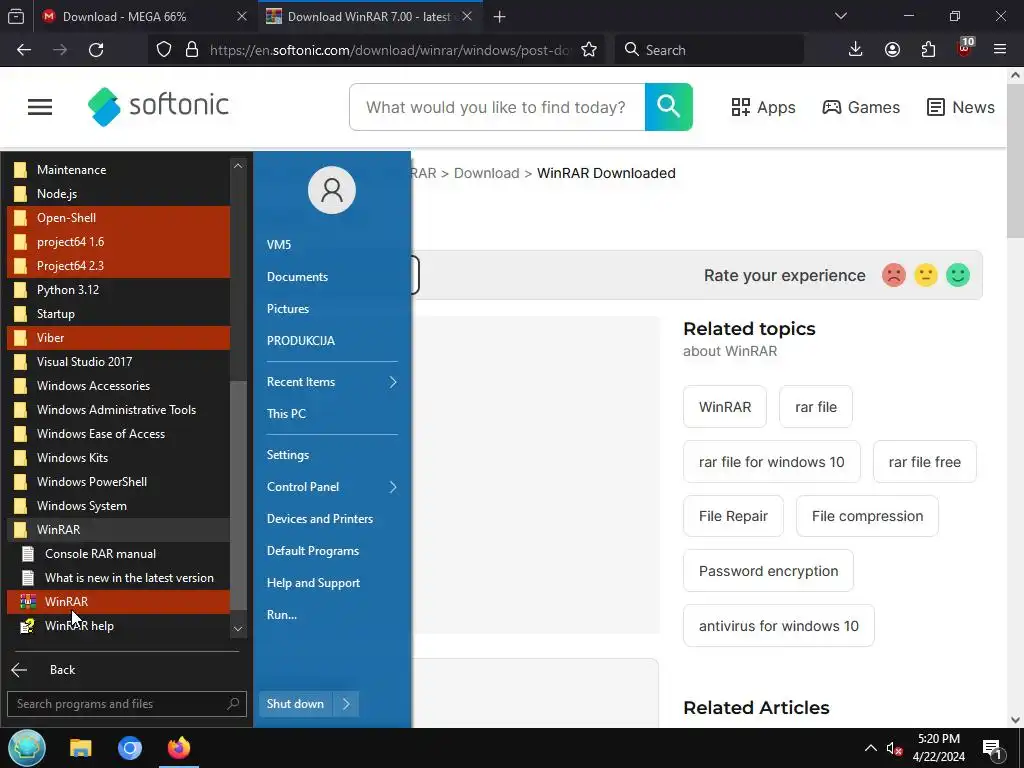This screenshot has height=768, width=1024.
Task: Click the Start orb on the taskbar
Action: [x=27, y=748]
